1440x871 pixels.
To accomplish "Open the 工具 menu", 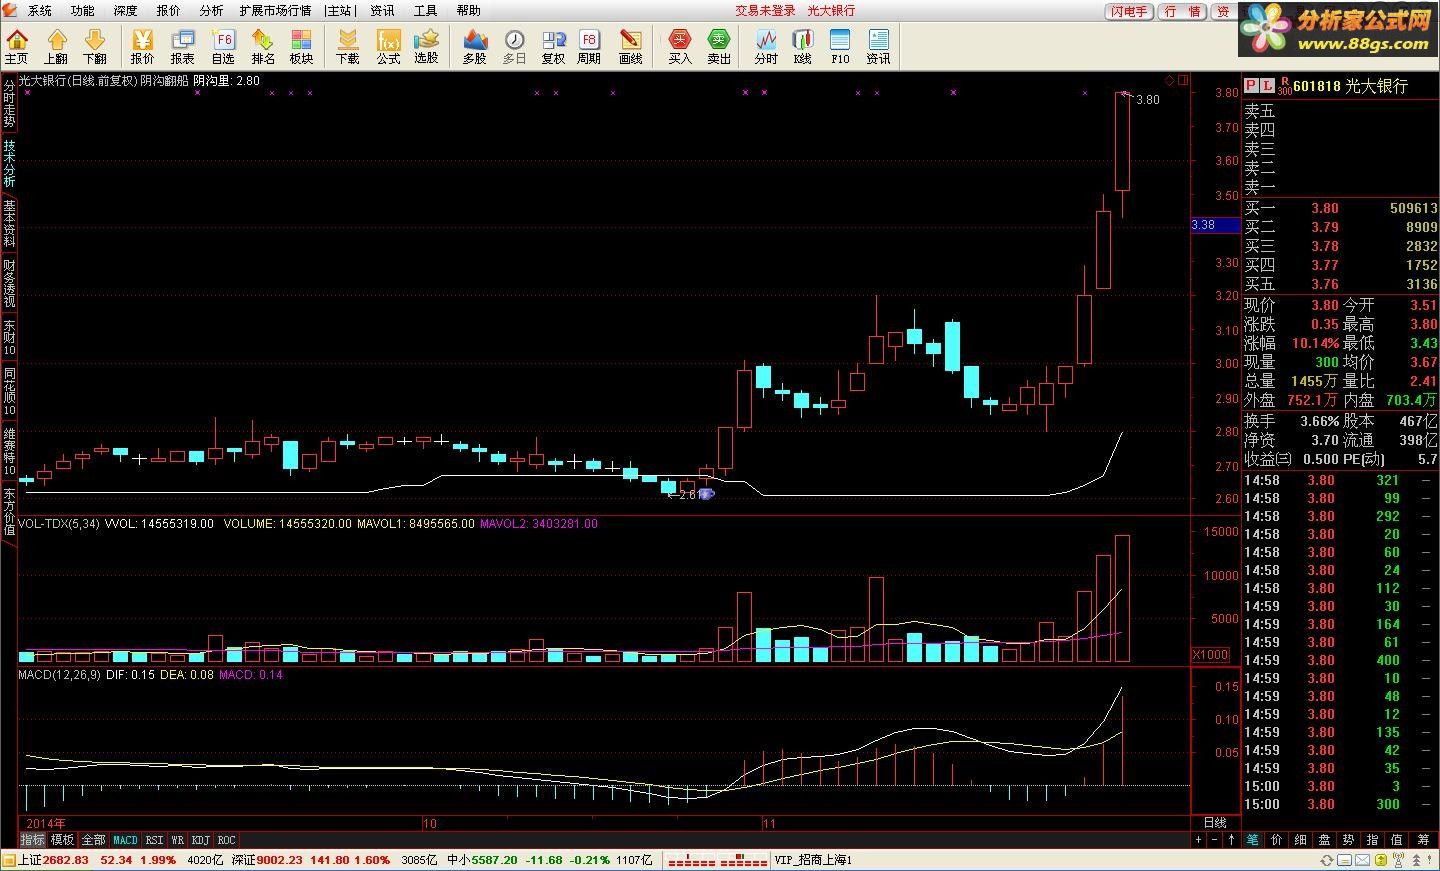I will click(x=425, y=11).
